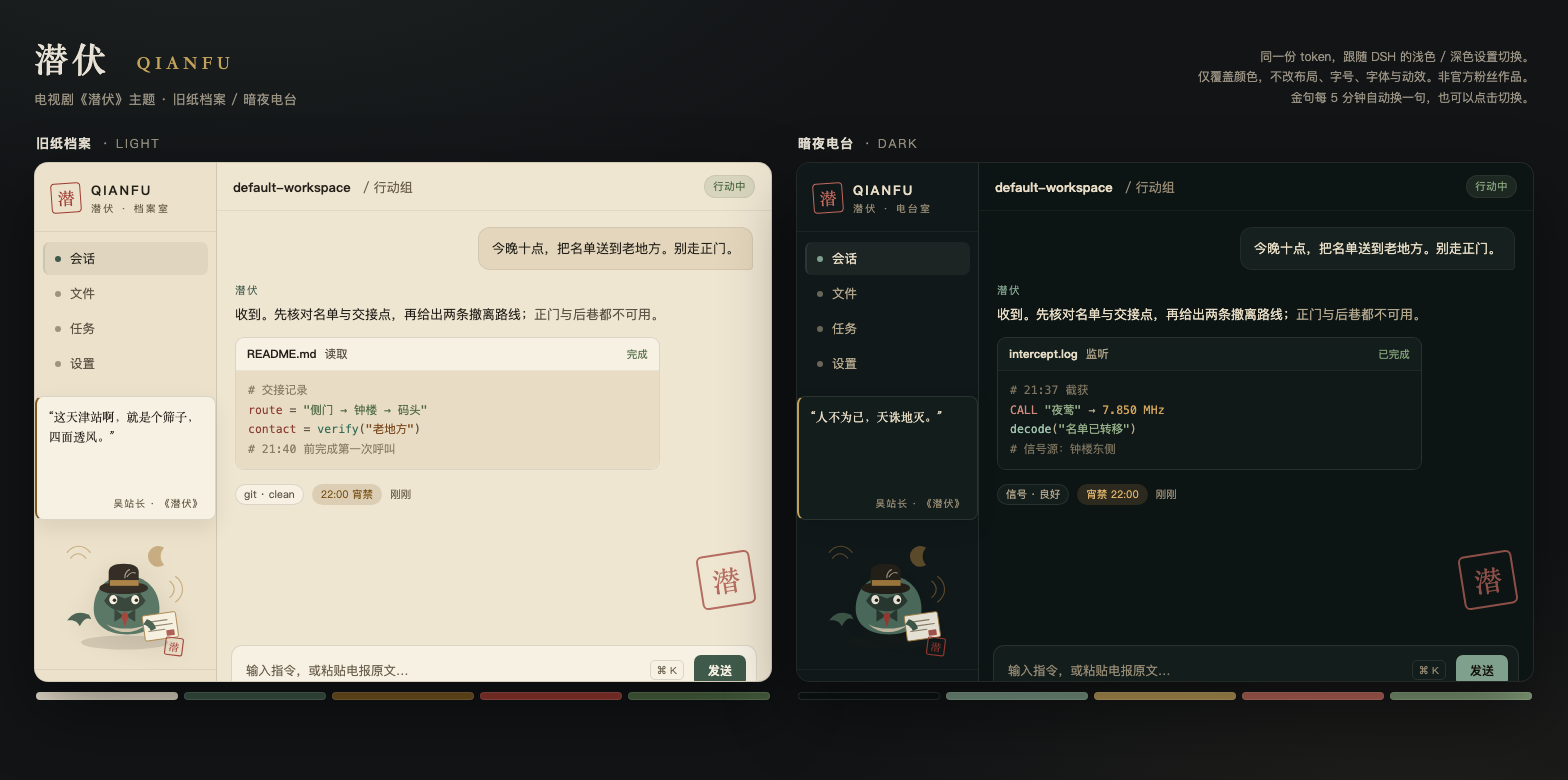The image size is (1568, 780).
Task: Click the large 潜 stamp in dark chat area
Action: (1488, 580)
